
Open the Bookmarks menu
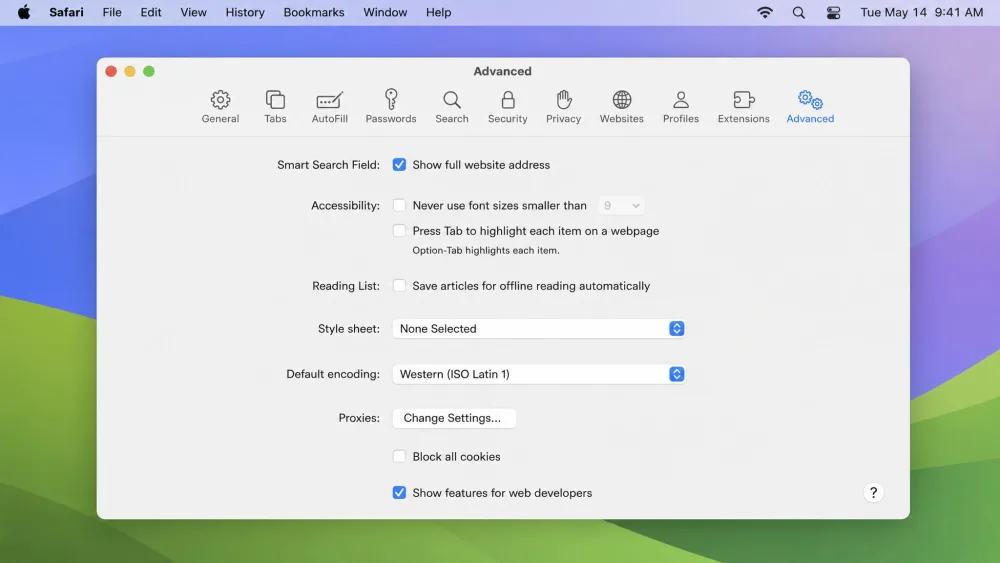point(314,12)
